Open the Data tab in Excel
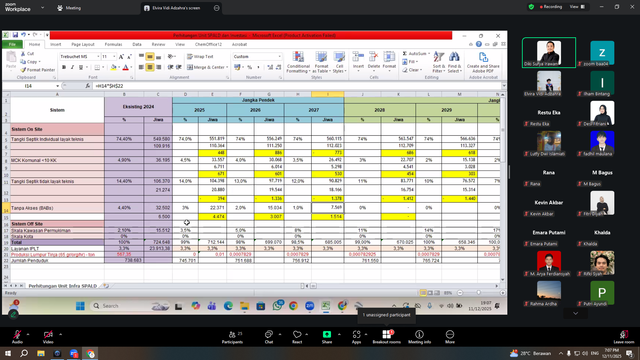 tap(137, 44)
